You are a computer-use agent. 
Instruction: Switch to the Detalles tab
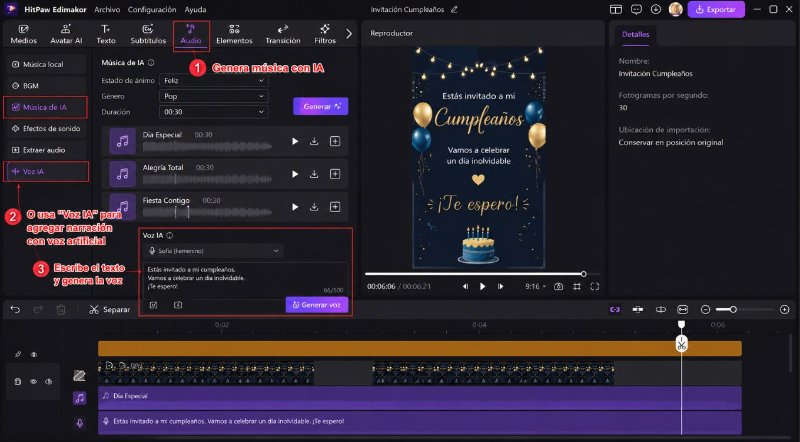(636, 35)
